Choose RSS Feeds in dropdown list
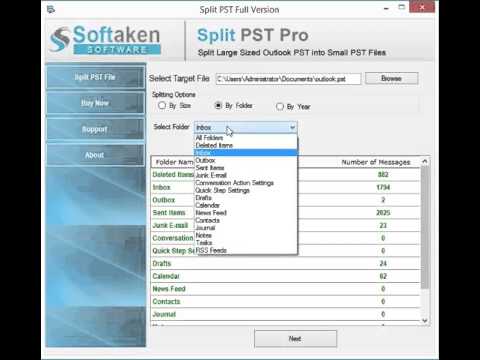This screenshot has width=480, height=360. pos(246,250)
